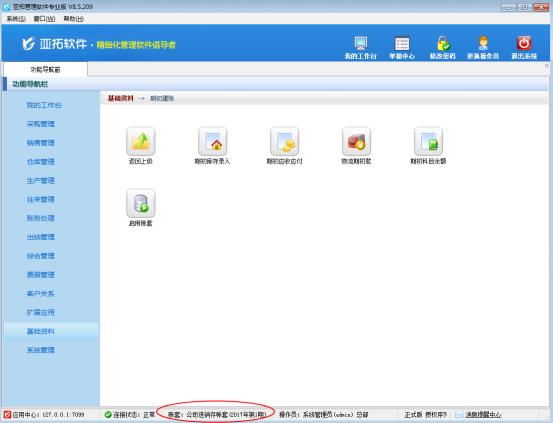Screen dimensions: 553x423
Task: Click 启用账套 database icon
Action: pyautogui.click(x=141, y=203)
